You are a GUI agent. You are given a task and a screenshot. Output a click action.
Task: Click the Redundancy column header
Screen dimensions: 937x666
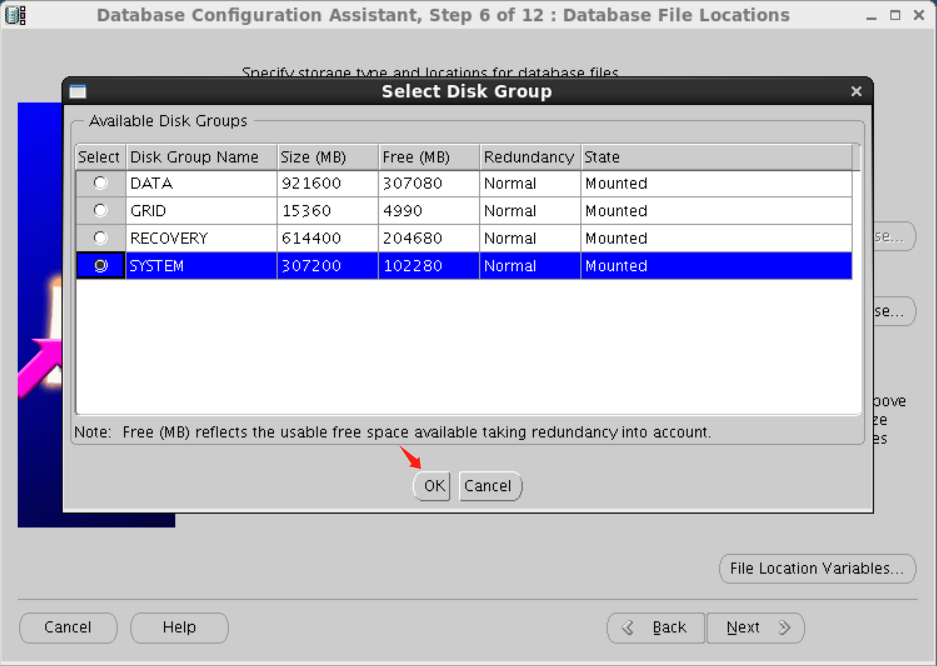[530, 157]
